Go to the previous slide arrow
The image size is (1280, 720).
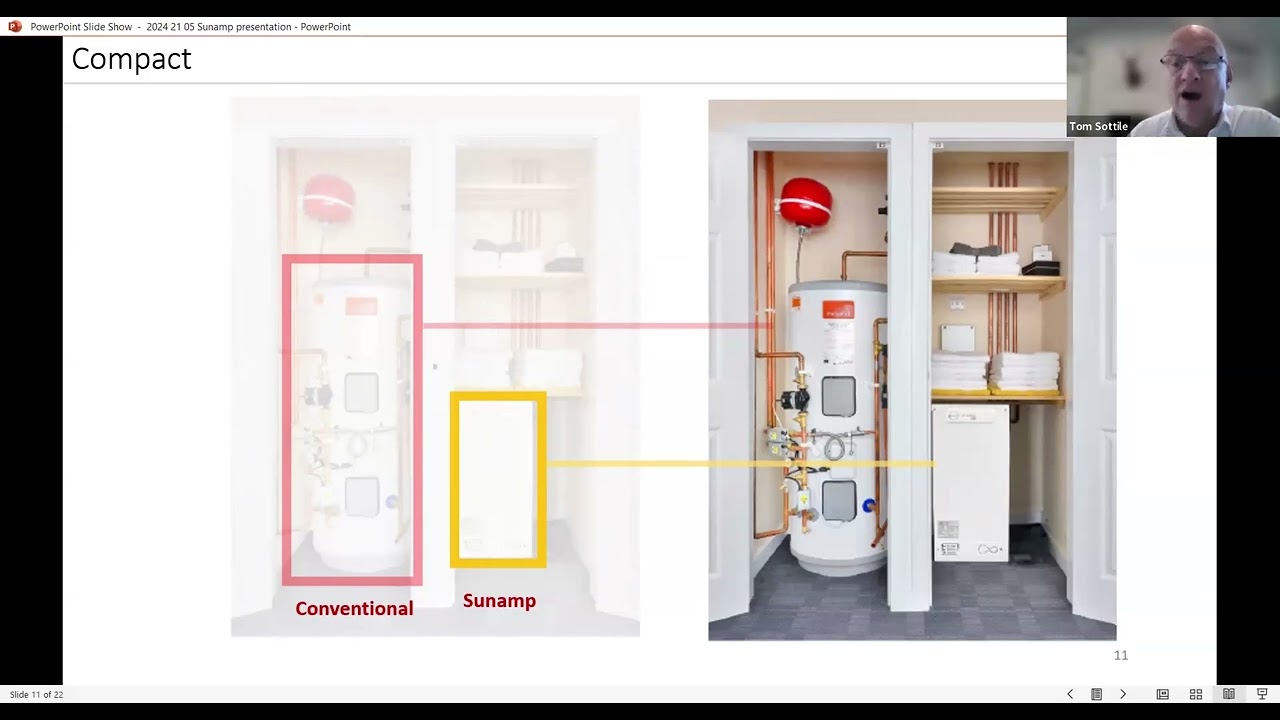pyautogui.click(x=1070, y=694)
